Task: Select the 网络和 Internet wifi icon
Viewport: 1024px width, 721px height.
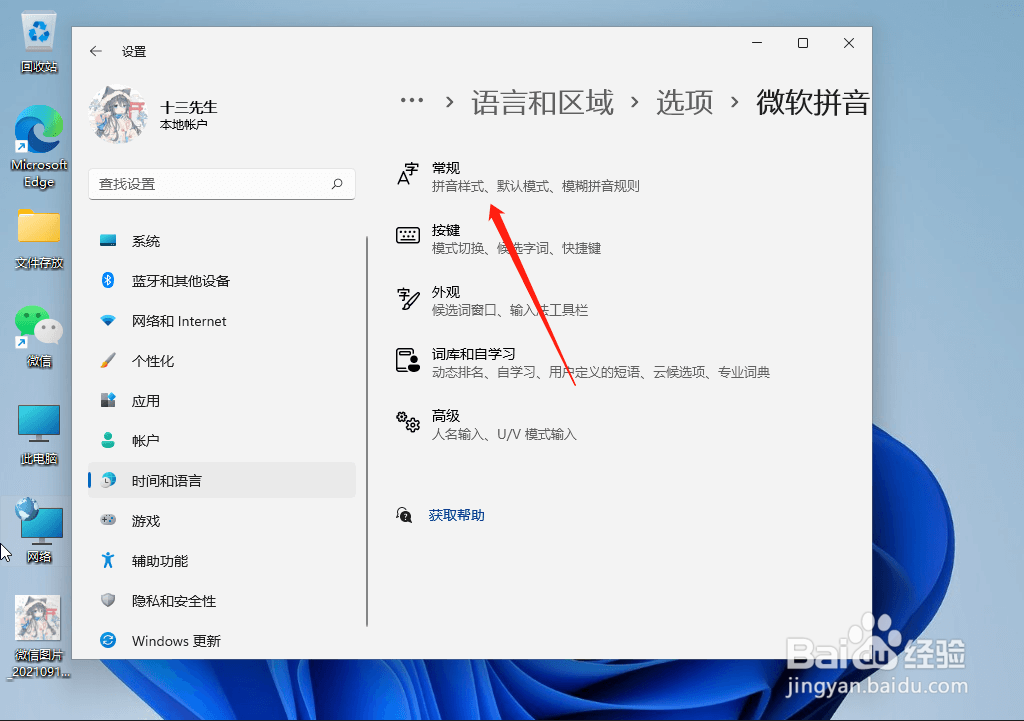Action: tap(108, 321)
